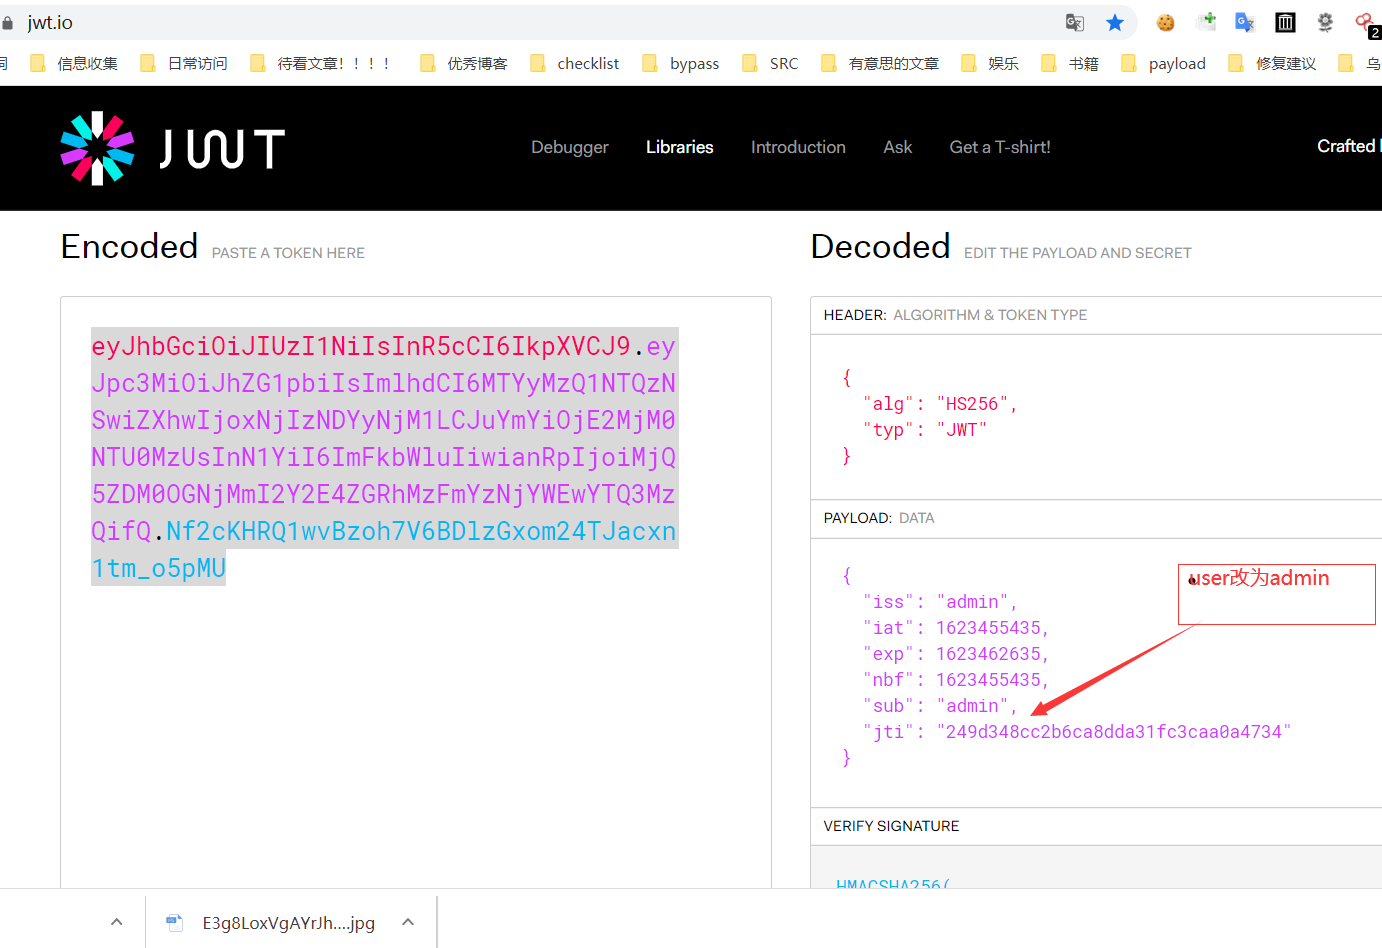Open the 信息收集 bookmark folder

(74, 63)
